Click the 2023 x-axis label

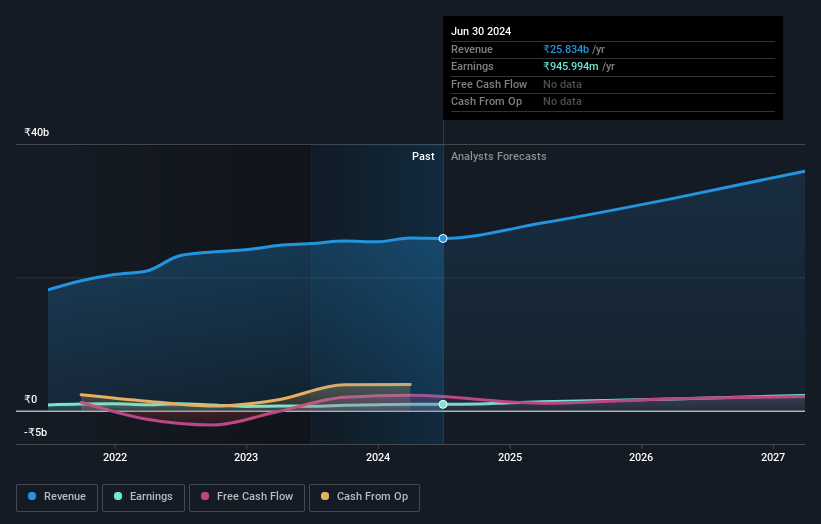[246, 457]
